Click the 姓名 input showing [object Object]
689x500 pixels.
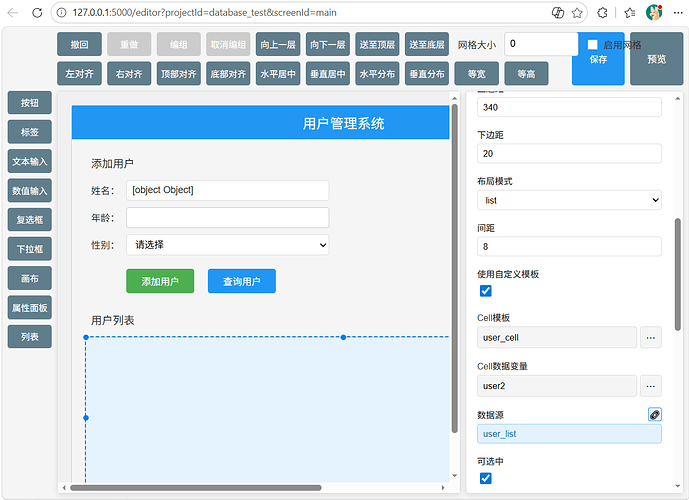click(228, 190)
